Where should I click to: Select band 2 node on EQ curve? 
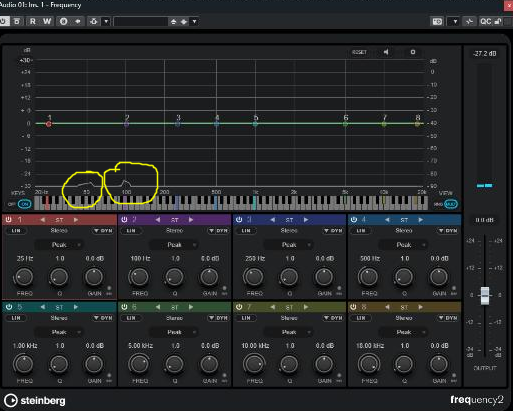click(126, 124)
